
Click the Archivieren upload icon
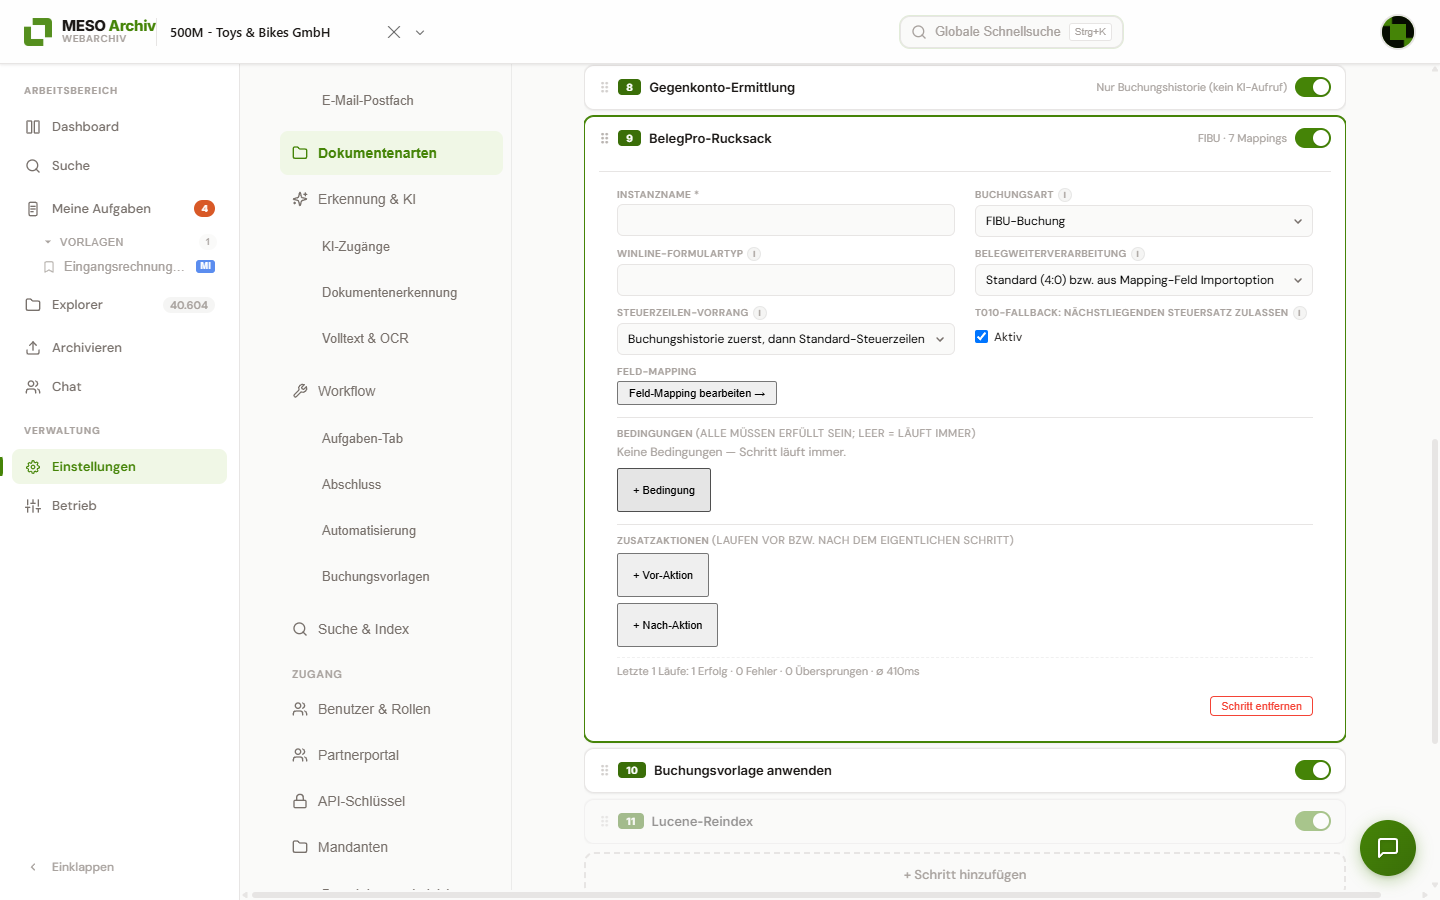pyautogui.click(x=33, y=348)
